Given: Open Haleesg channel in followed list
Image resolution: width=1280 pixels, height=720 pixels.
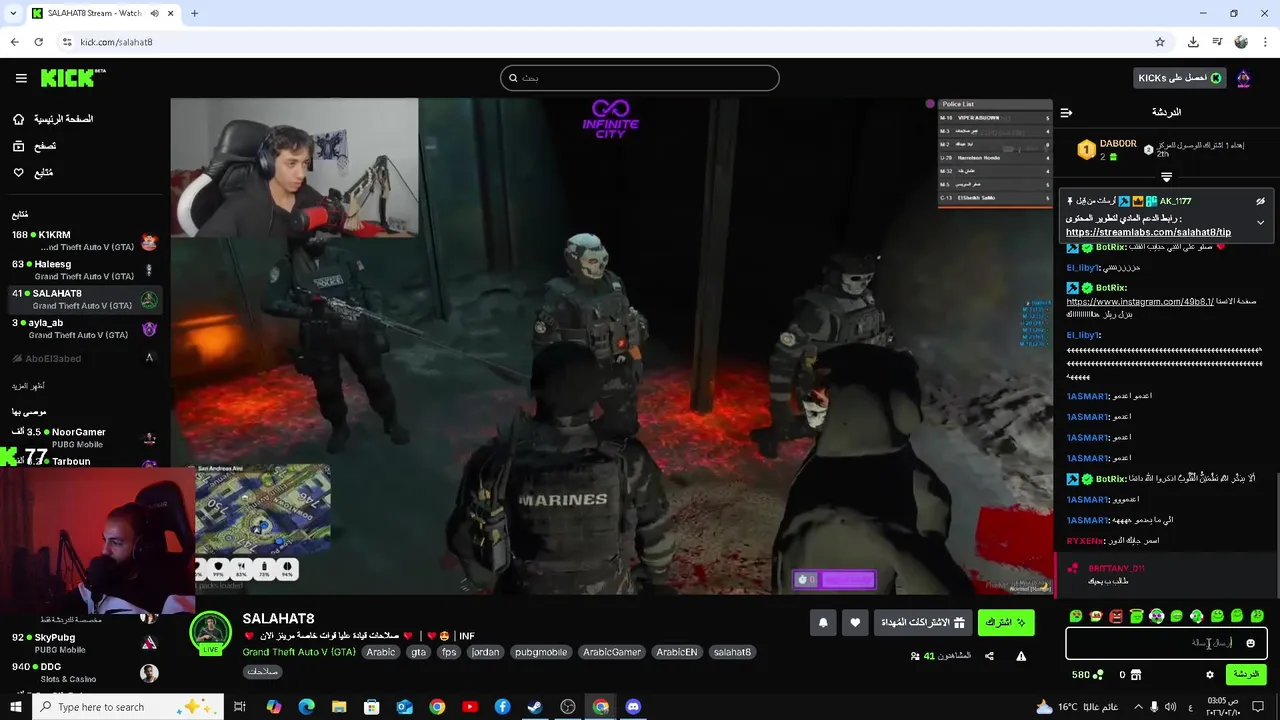Looking at the screenshot, I should pyautogui.click(x=85, y=270).
